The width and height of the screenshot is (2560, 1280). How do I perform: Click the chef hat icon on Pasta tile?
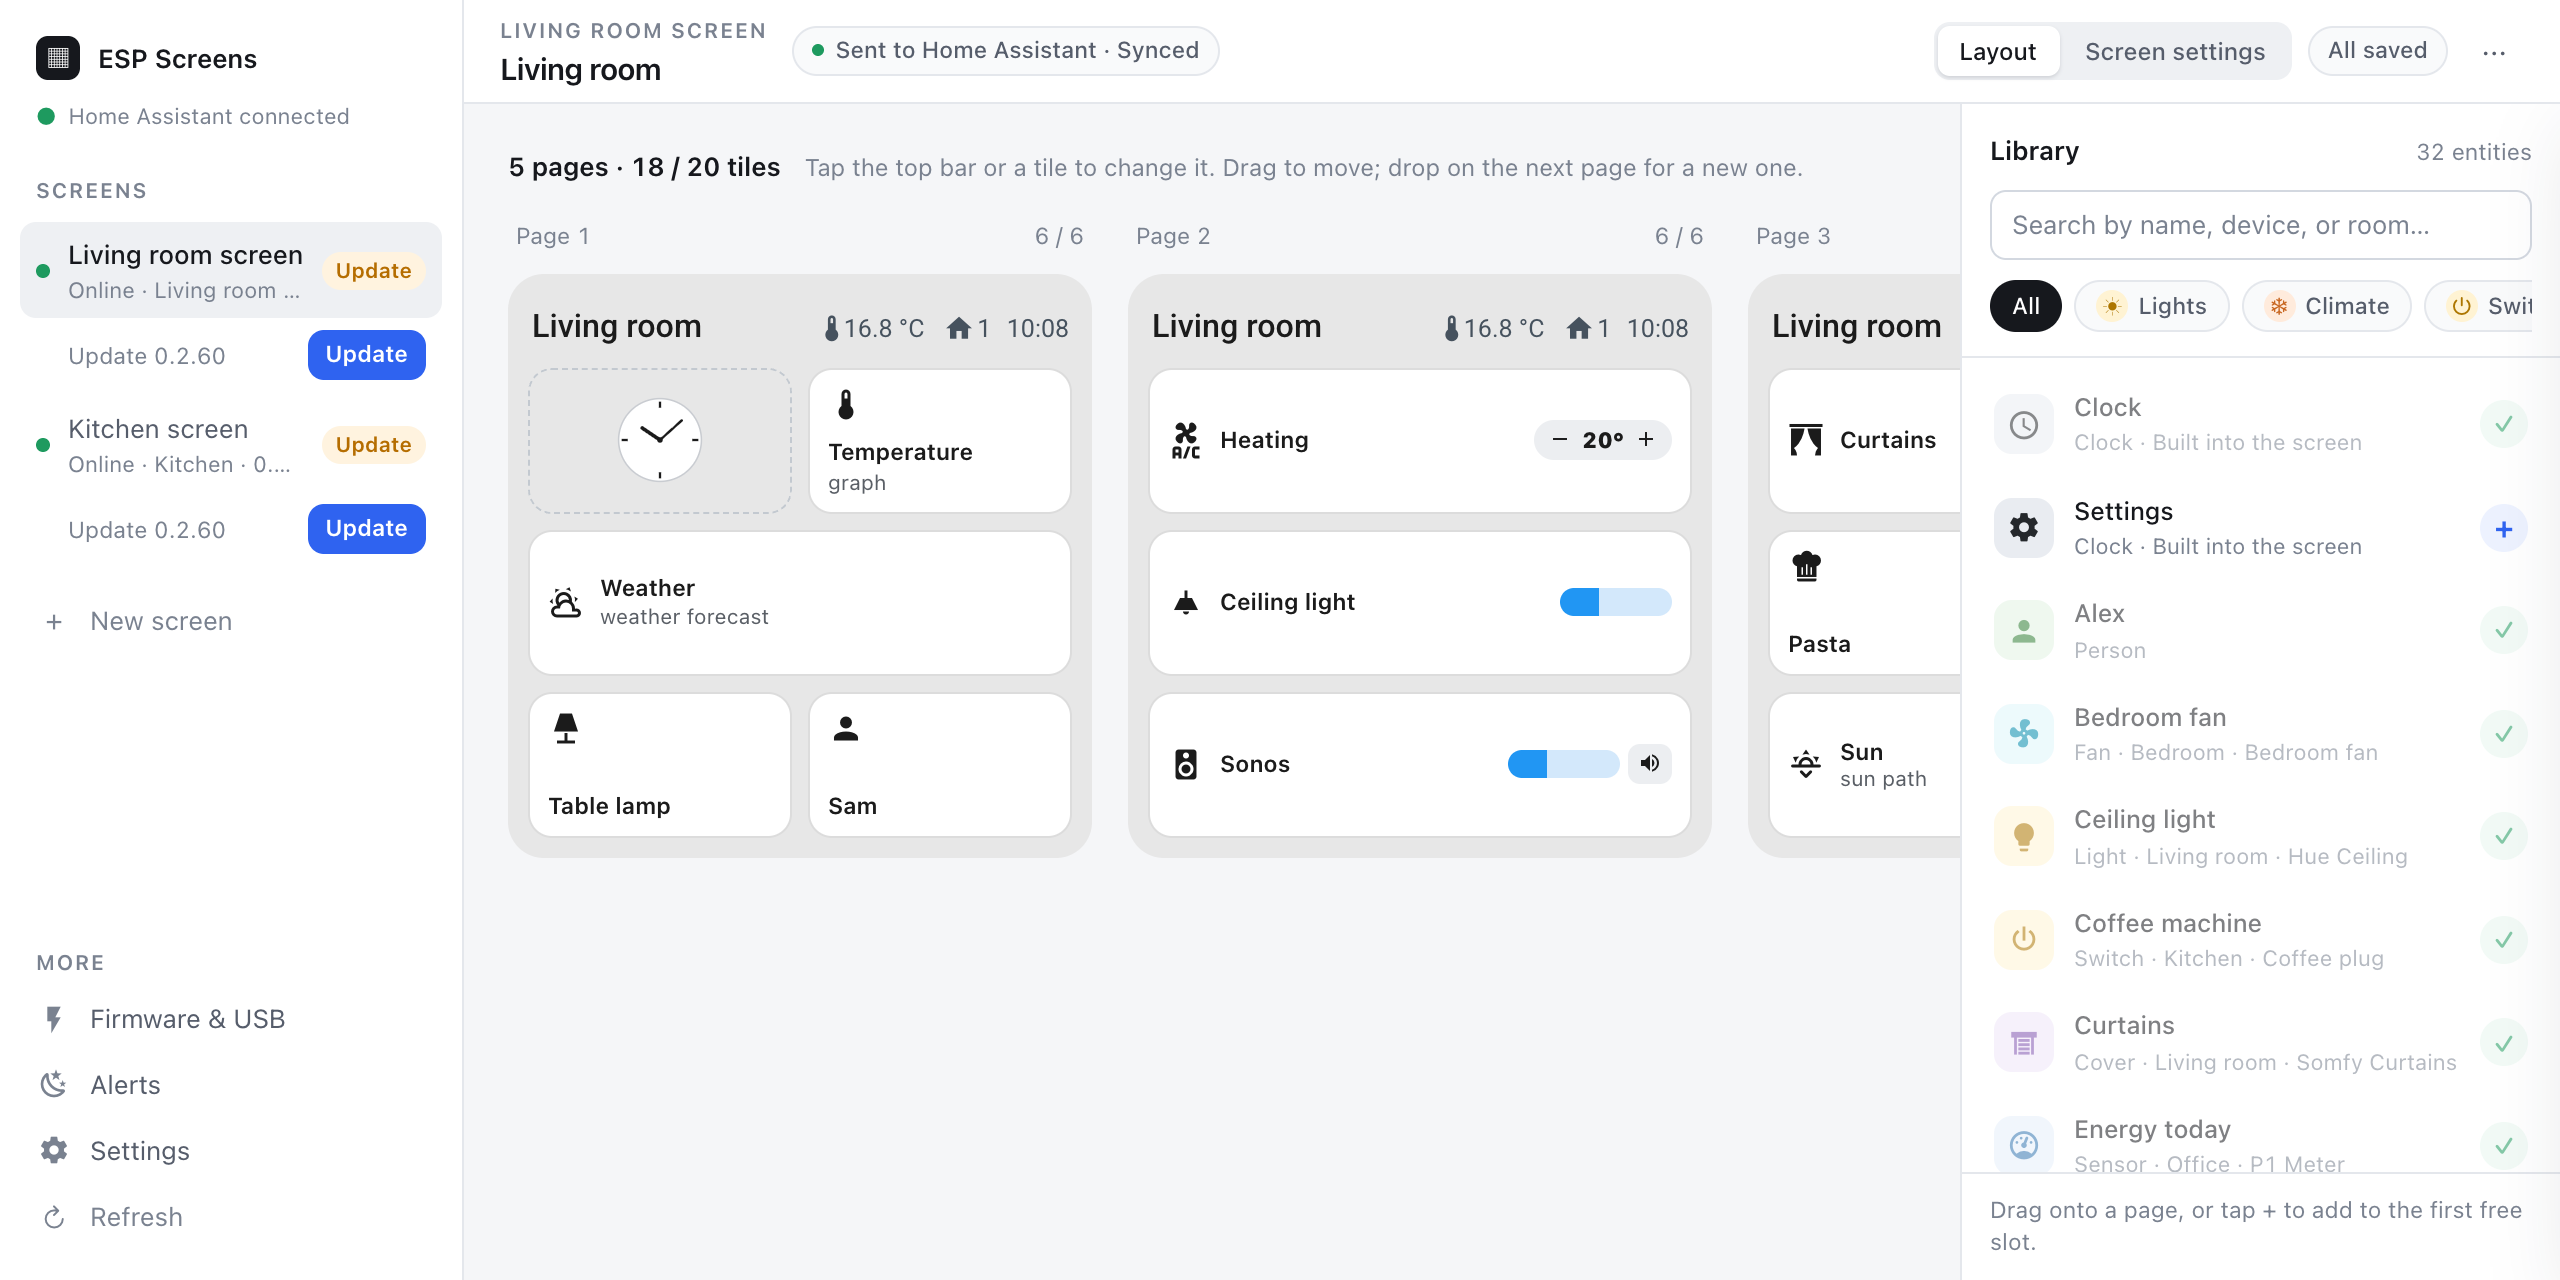click(x=1806, y=567)
